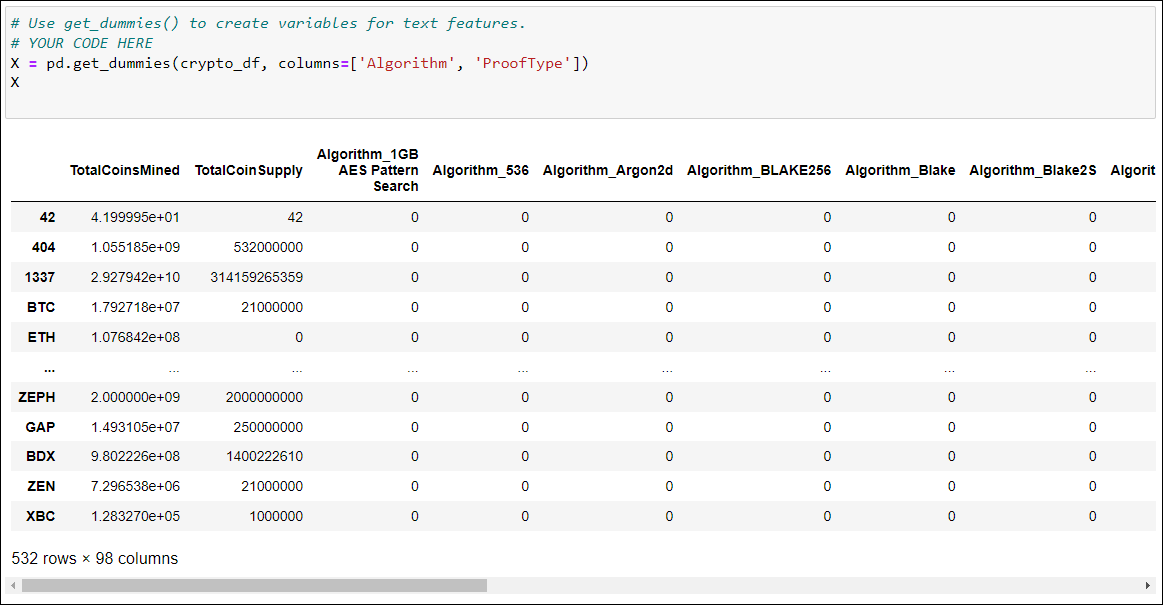The width and height of the screenshot is (1163, 605).
Task: Click ZEPH's TotalCoinsMined value 2.000000e+09
Action: tap(135, 397)
